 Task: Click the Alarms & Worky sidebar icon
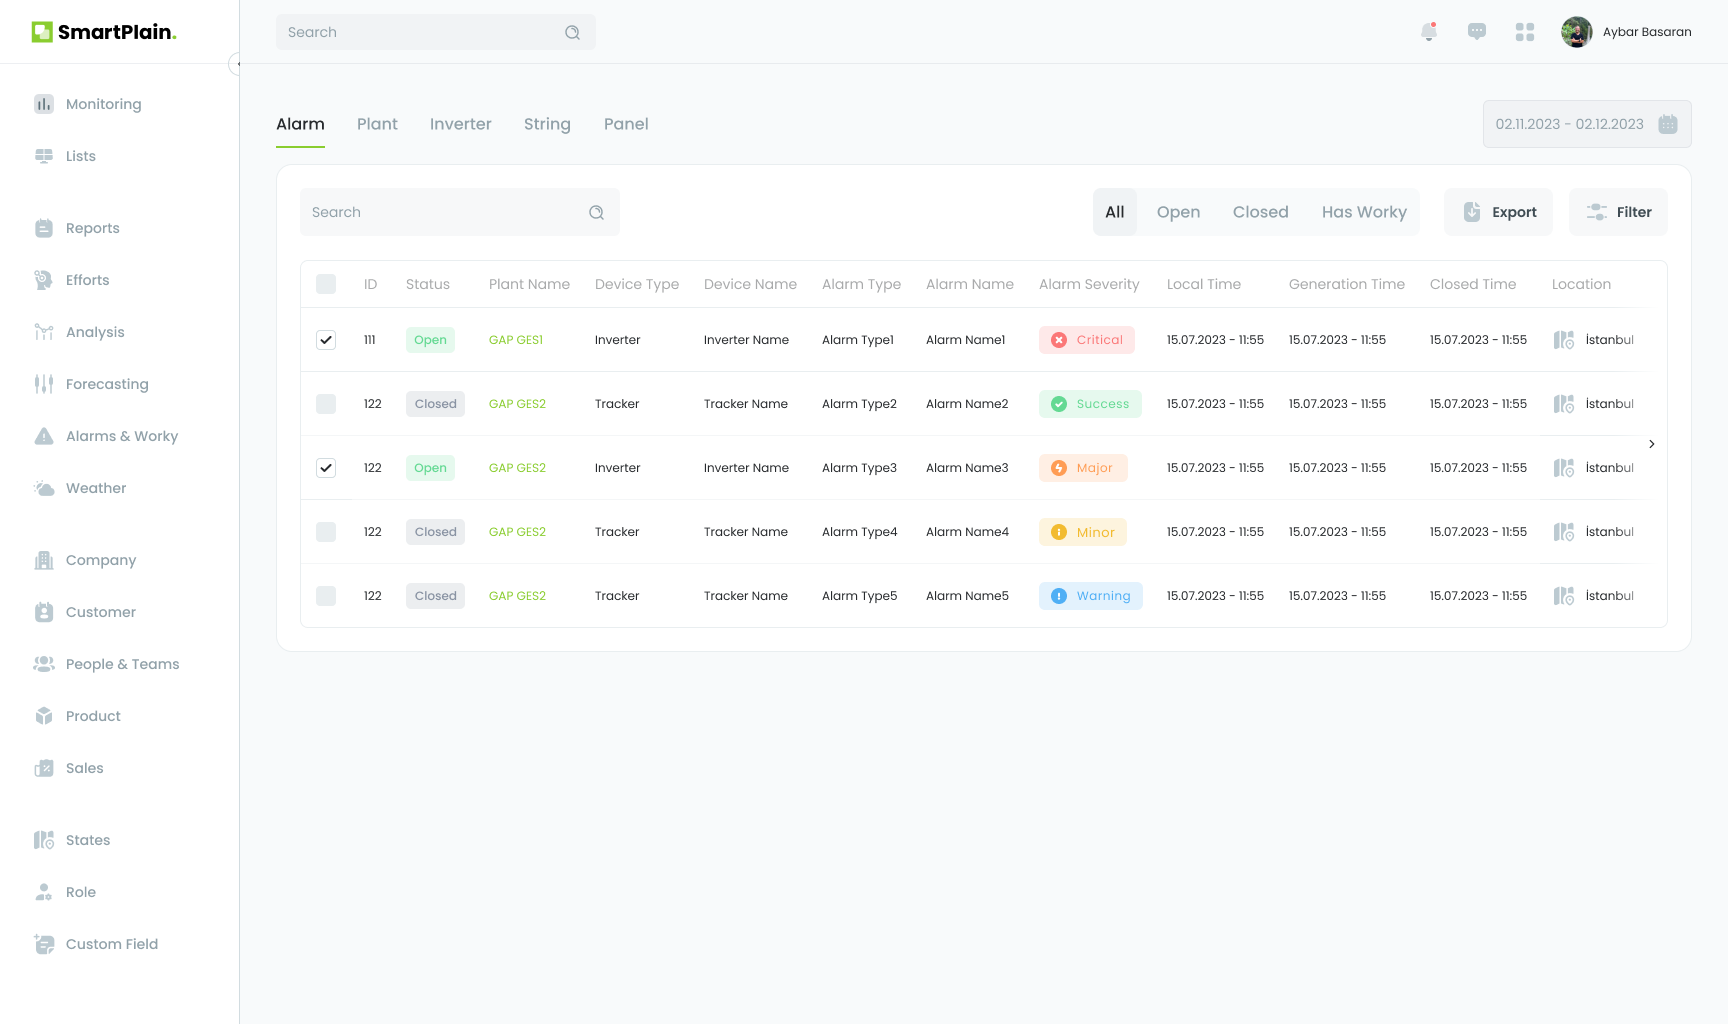click(44, 436)
